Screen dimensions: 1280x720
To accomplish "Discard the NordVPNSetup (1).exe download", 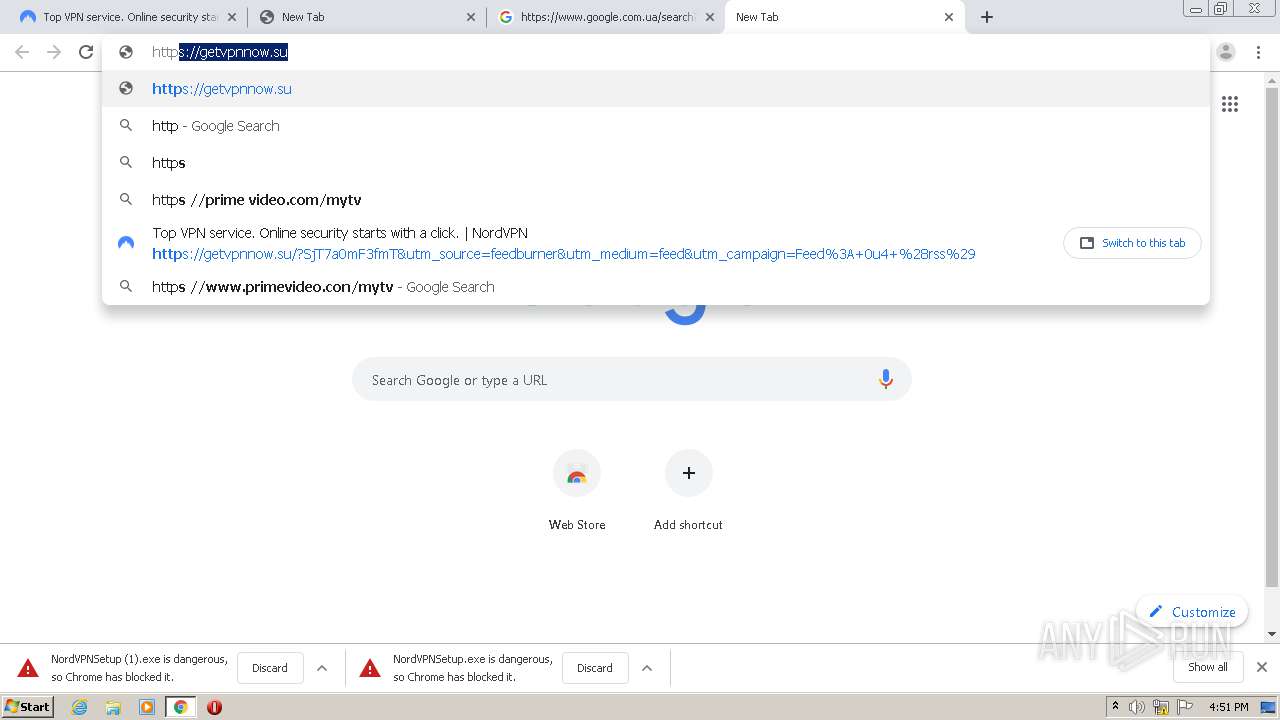I will point(270,668).
